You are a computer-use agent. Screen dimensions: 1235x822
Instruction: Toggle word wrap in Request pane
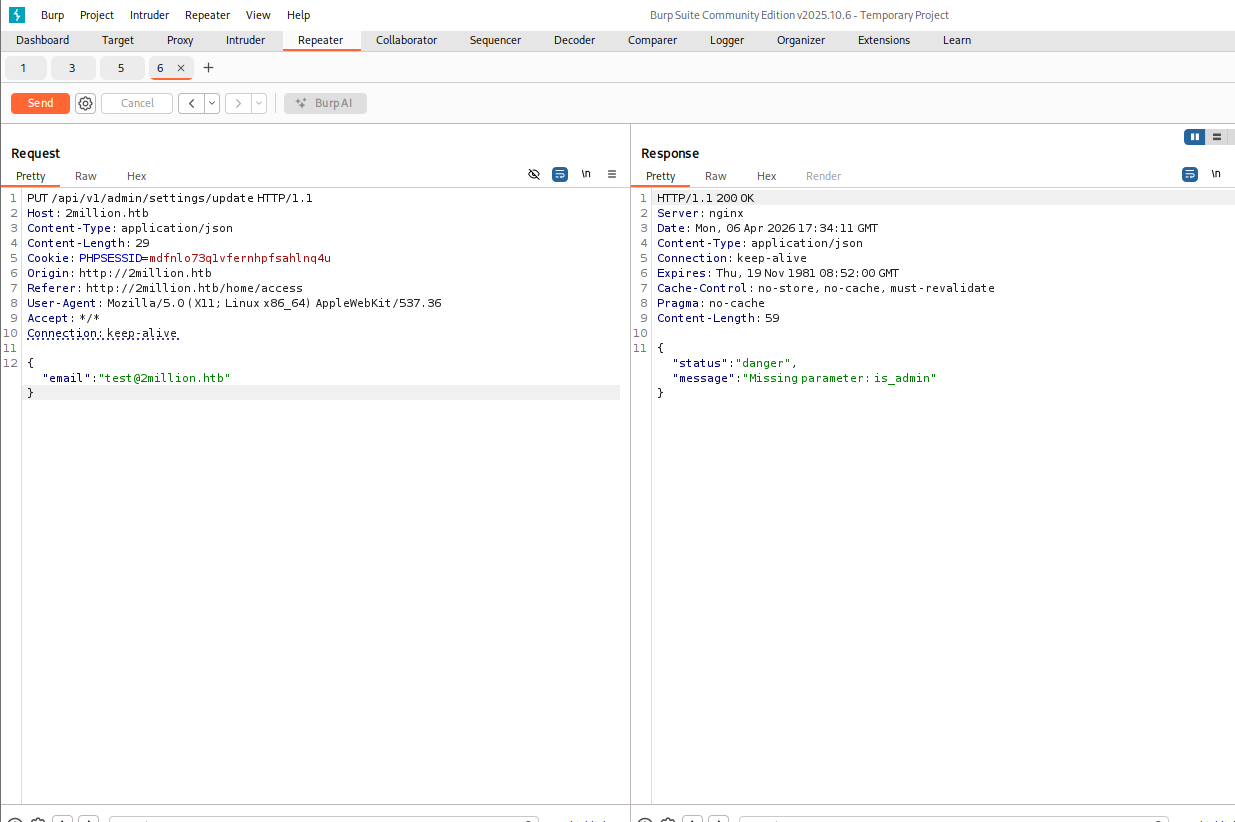tap(560, 174)
